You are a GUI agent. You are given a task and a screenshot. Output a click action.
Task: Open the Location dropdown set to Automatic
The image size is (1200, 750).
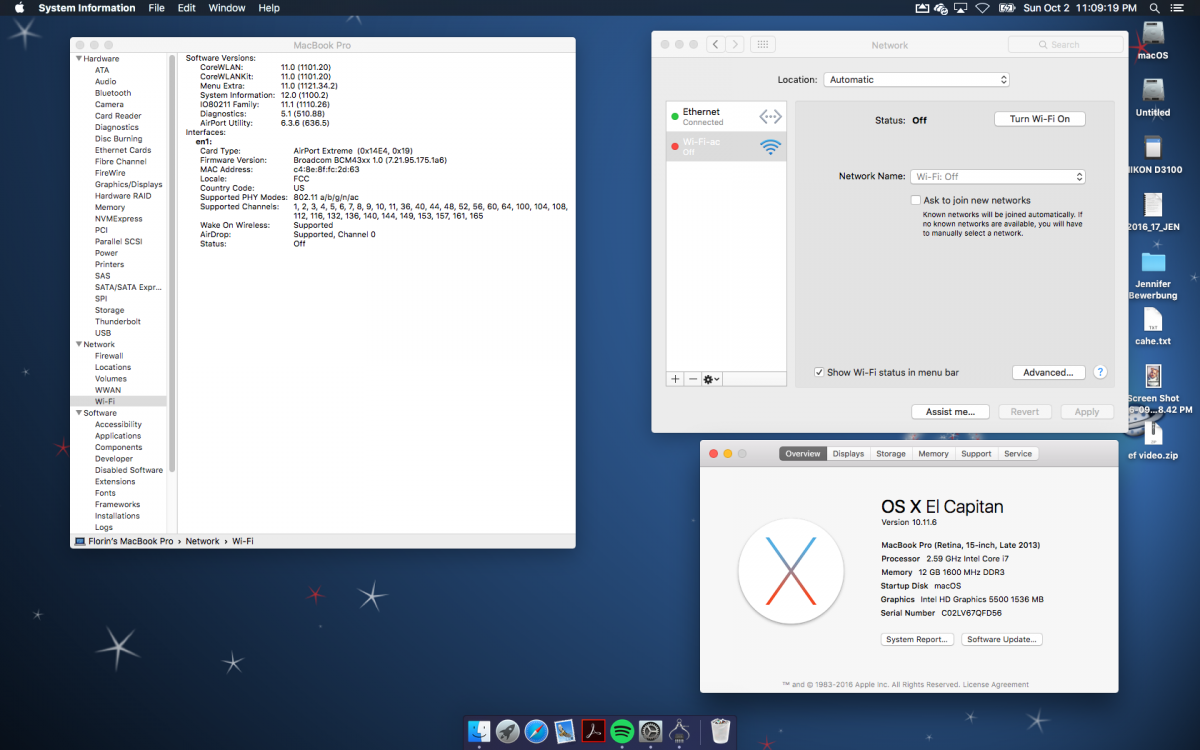point(916,80)
